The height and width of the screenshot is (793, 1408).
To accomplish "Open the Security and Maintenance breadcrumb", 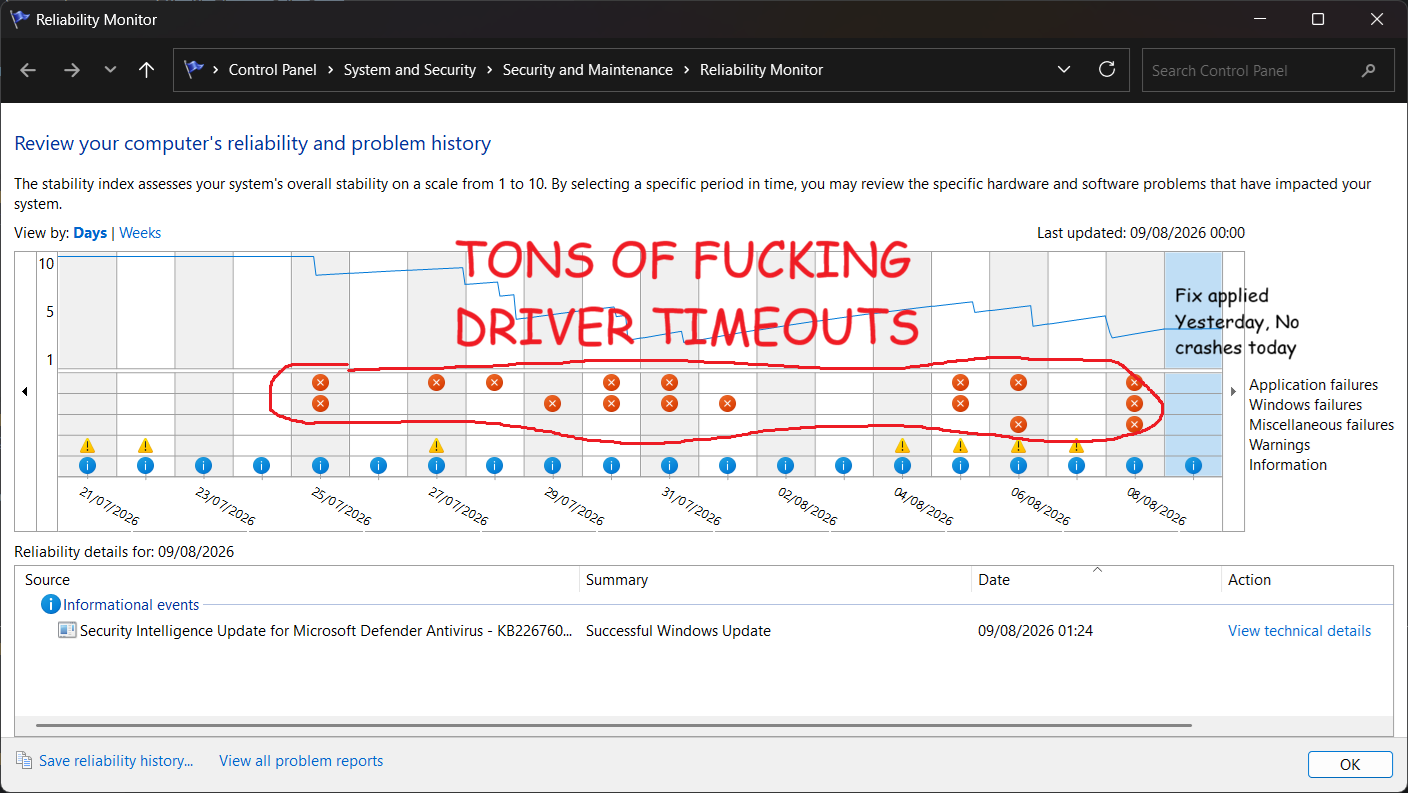I will point(588,70).
